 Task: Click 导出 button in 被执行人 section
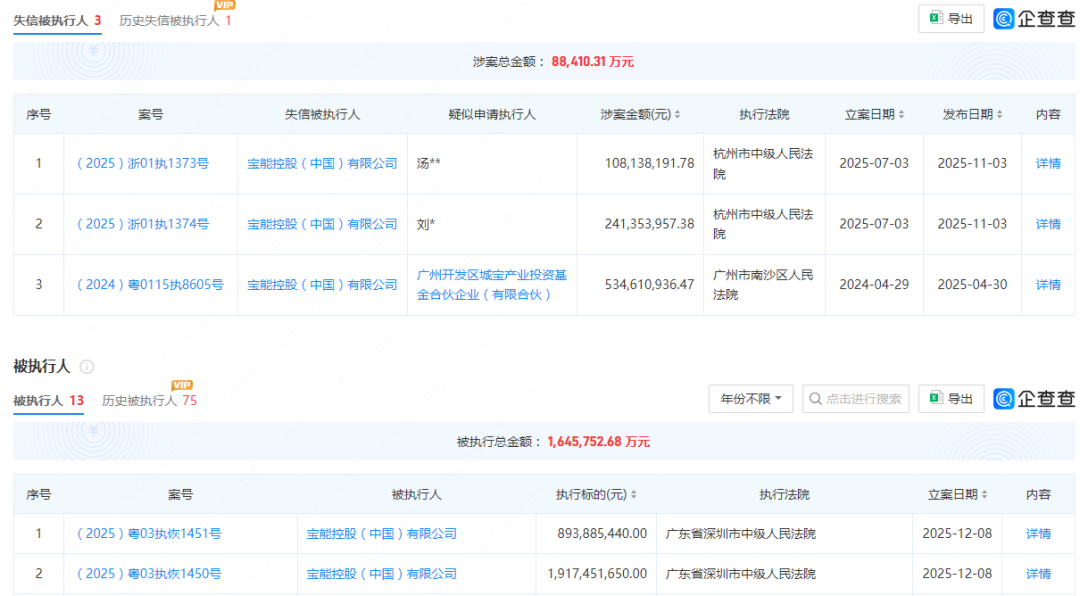(951, 399)
